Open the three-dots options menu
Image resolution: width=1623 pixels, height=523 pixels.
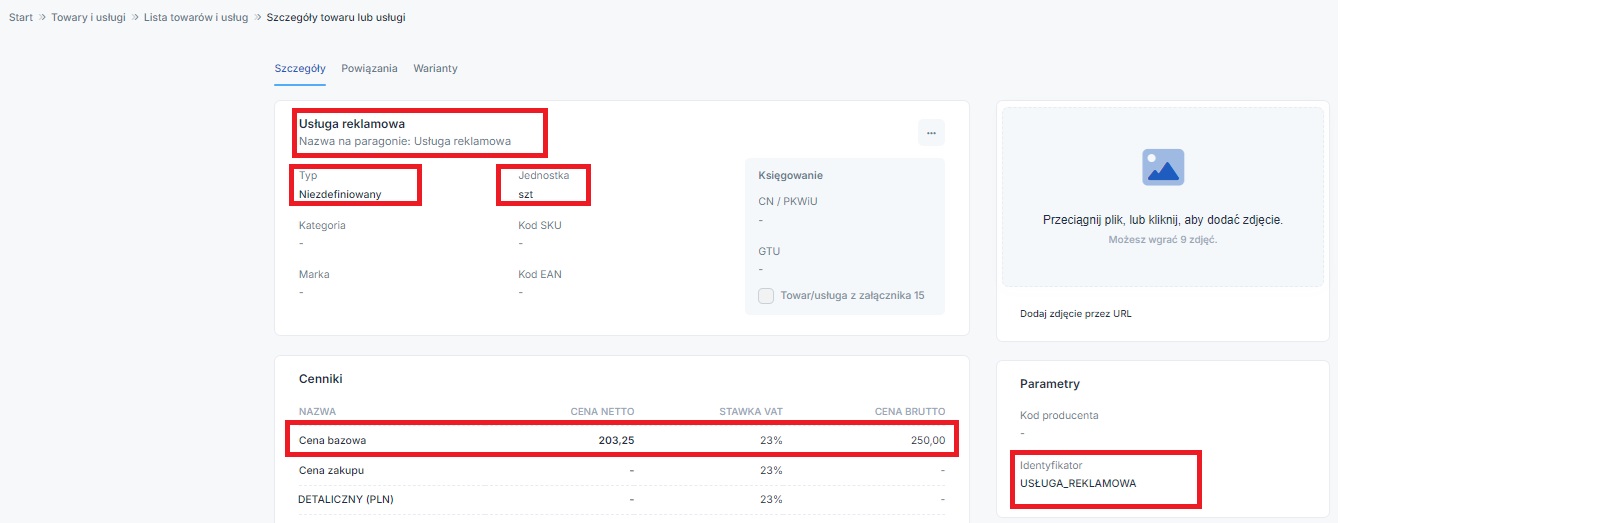[x=931, y=133]
